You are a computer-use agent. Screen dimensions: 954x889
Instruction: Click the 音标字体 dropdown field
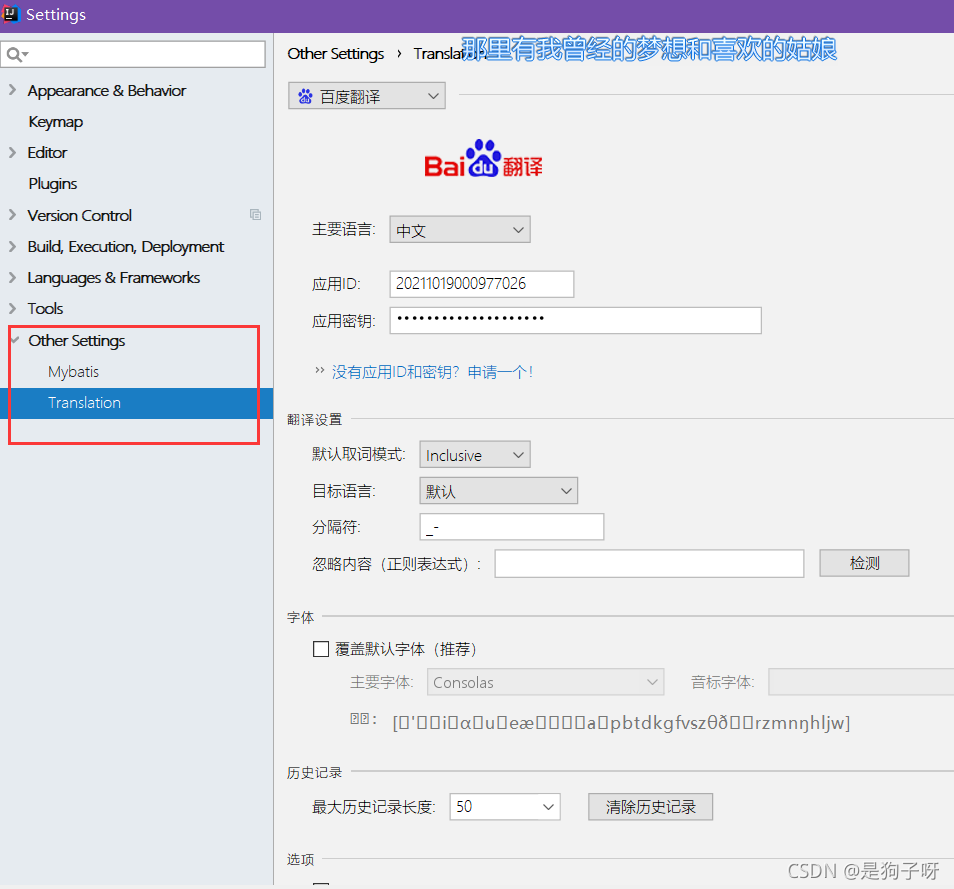pos(861,682)
